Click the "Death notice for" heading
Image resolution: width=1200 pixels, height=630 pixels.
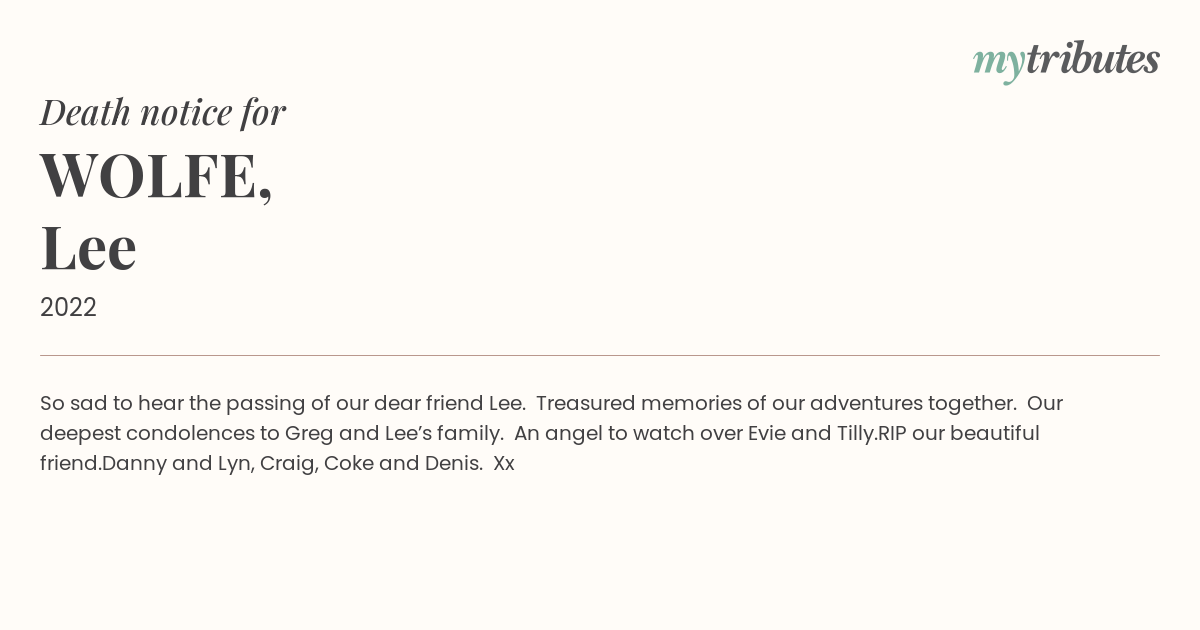coord(163,112)
